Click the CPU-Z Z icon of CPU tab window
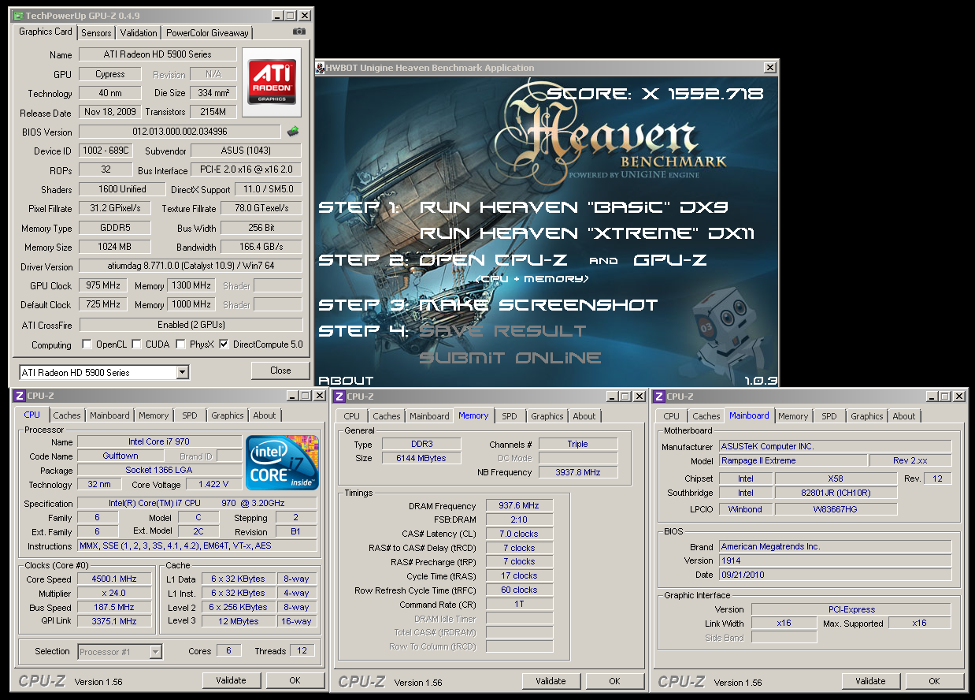This screenshot has width=975, height=700. (x=20, y=395)
